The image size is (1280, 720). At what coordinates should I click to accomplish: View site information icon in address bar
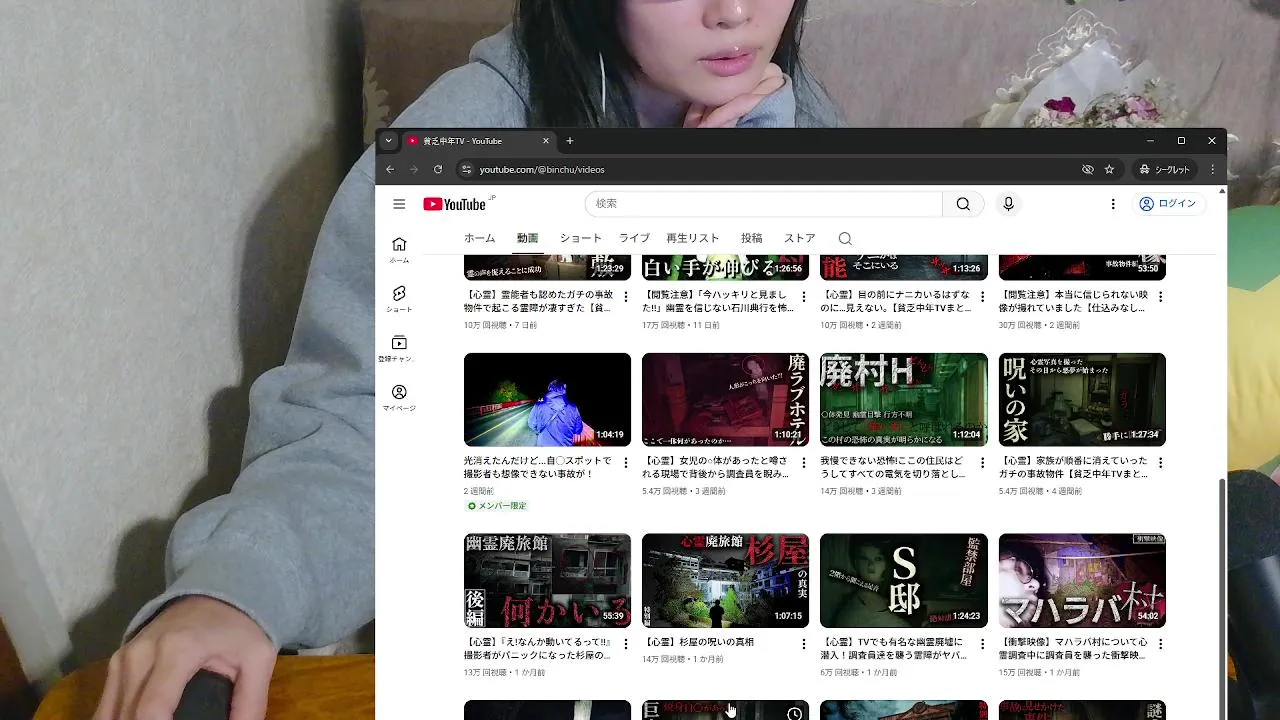[x=465, y=169]
